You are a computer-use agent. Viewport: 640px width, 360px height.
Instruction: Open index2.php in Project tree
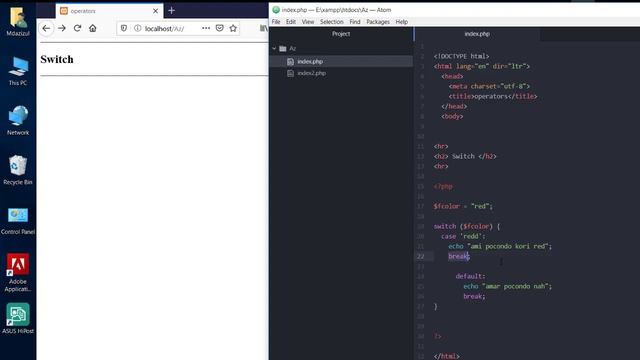311,73
